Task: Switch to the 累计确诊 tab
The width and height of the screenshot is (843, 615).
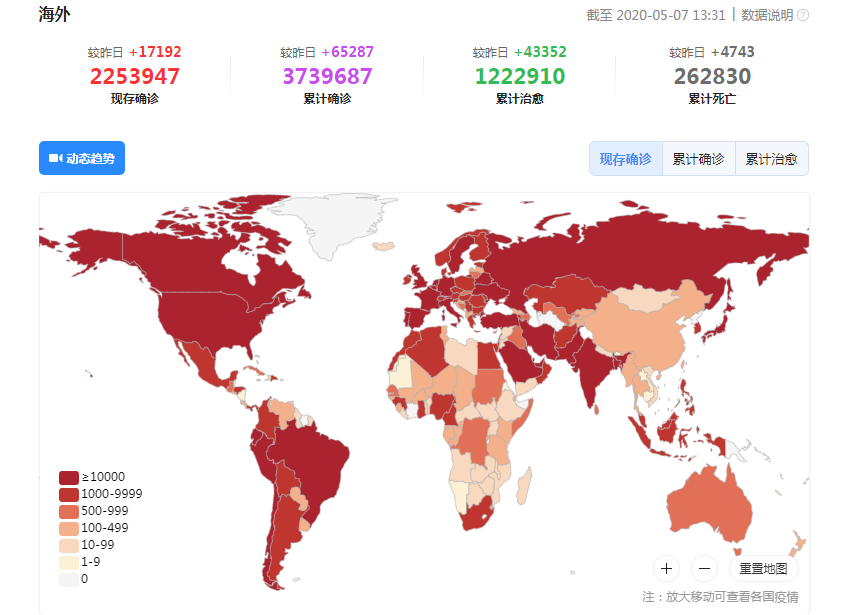Action: pyautogui.click(x=698, y=159)
